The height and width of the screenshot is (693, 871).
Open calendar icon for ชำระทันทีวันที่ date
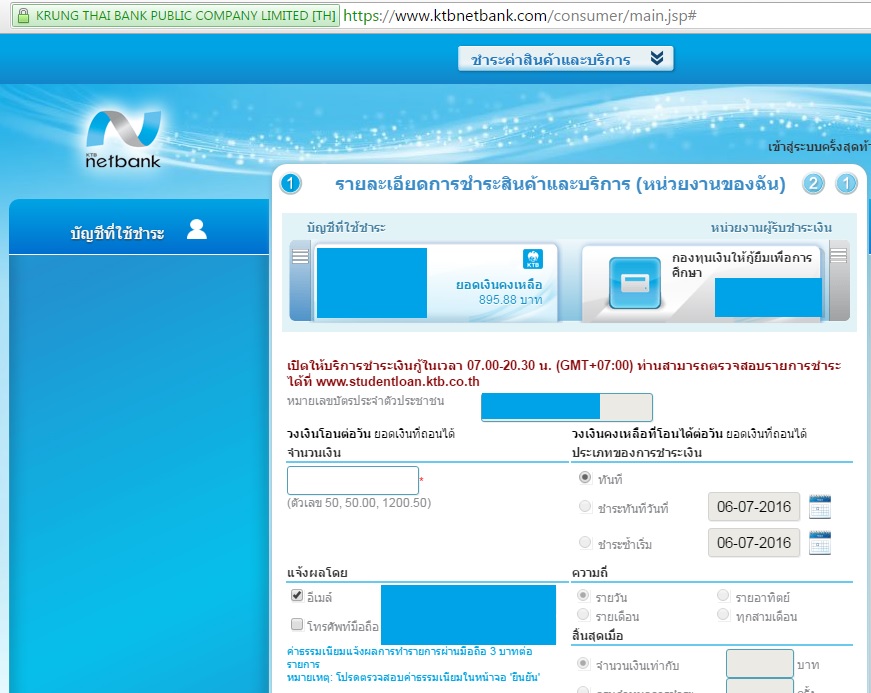820,506
